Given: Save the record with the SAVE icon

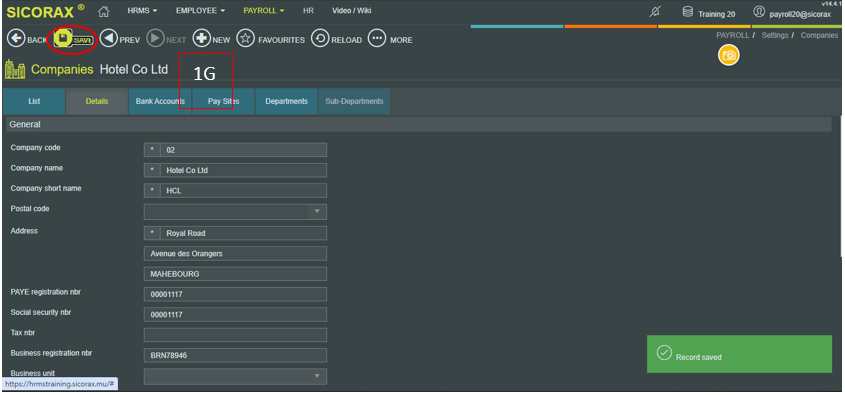Looking at the screenshot, I should tap(63, 39).
